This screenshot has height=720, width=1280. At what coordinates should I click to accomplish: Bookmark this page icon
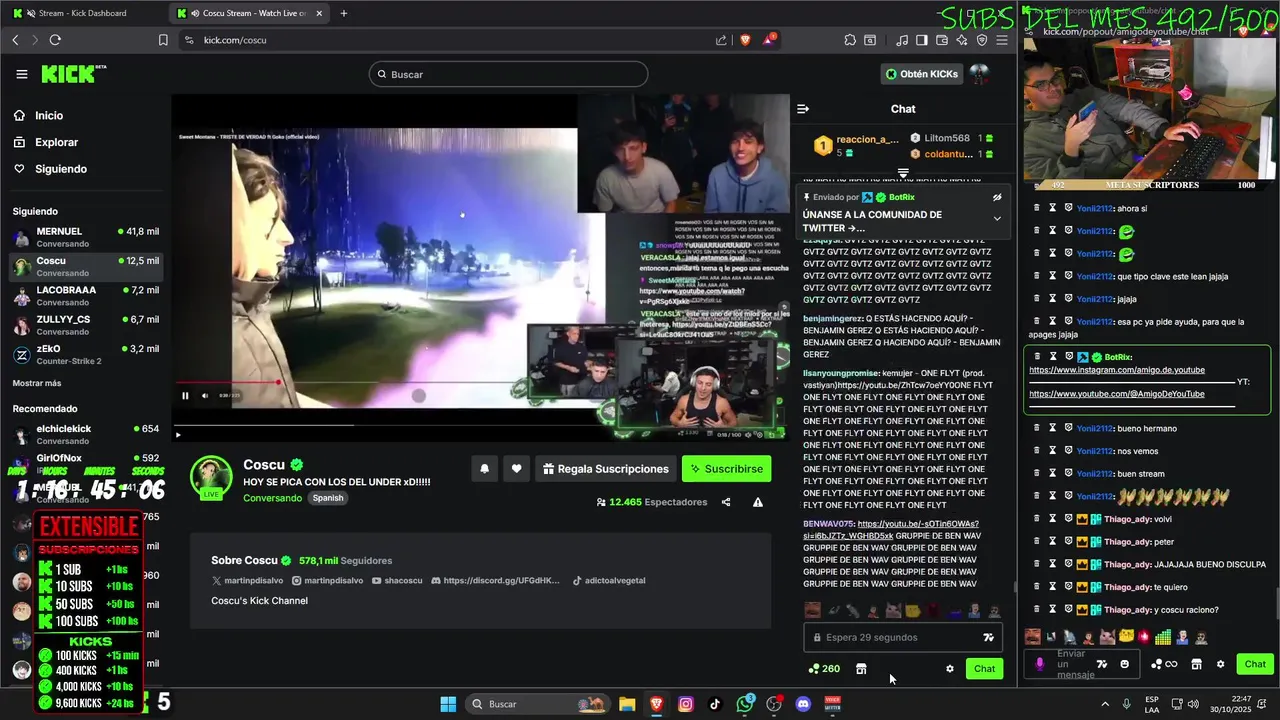pyautogui.click(x=163, y=40)
